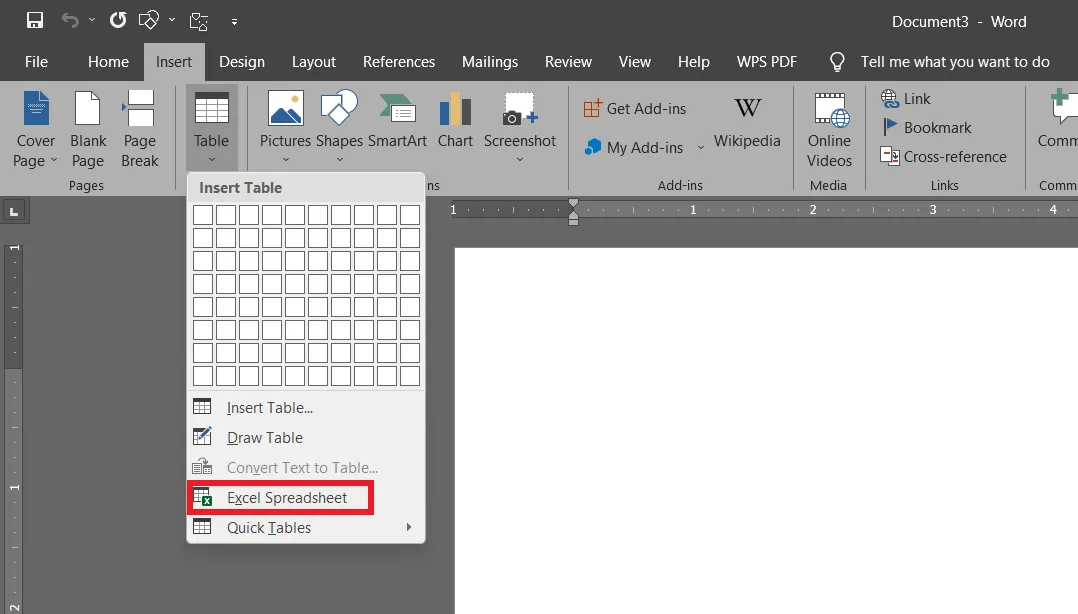This screenshot has width=1078, height=614.
Task: Open the Undo history dropdown arrow
Action: click(92, 21)
